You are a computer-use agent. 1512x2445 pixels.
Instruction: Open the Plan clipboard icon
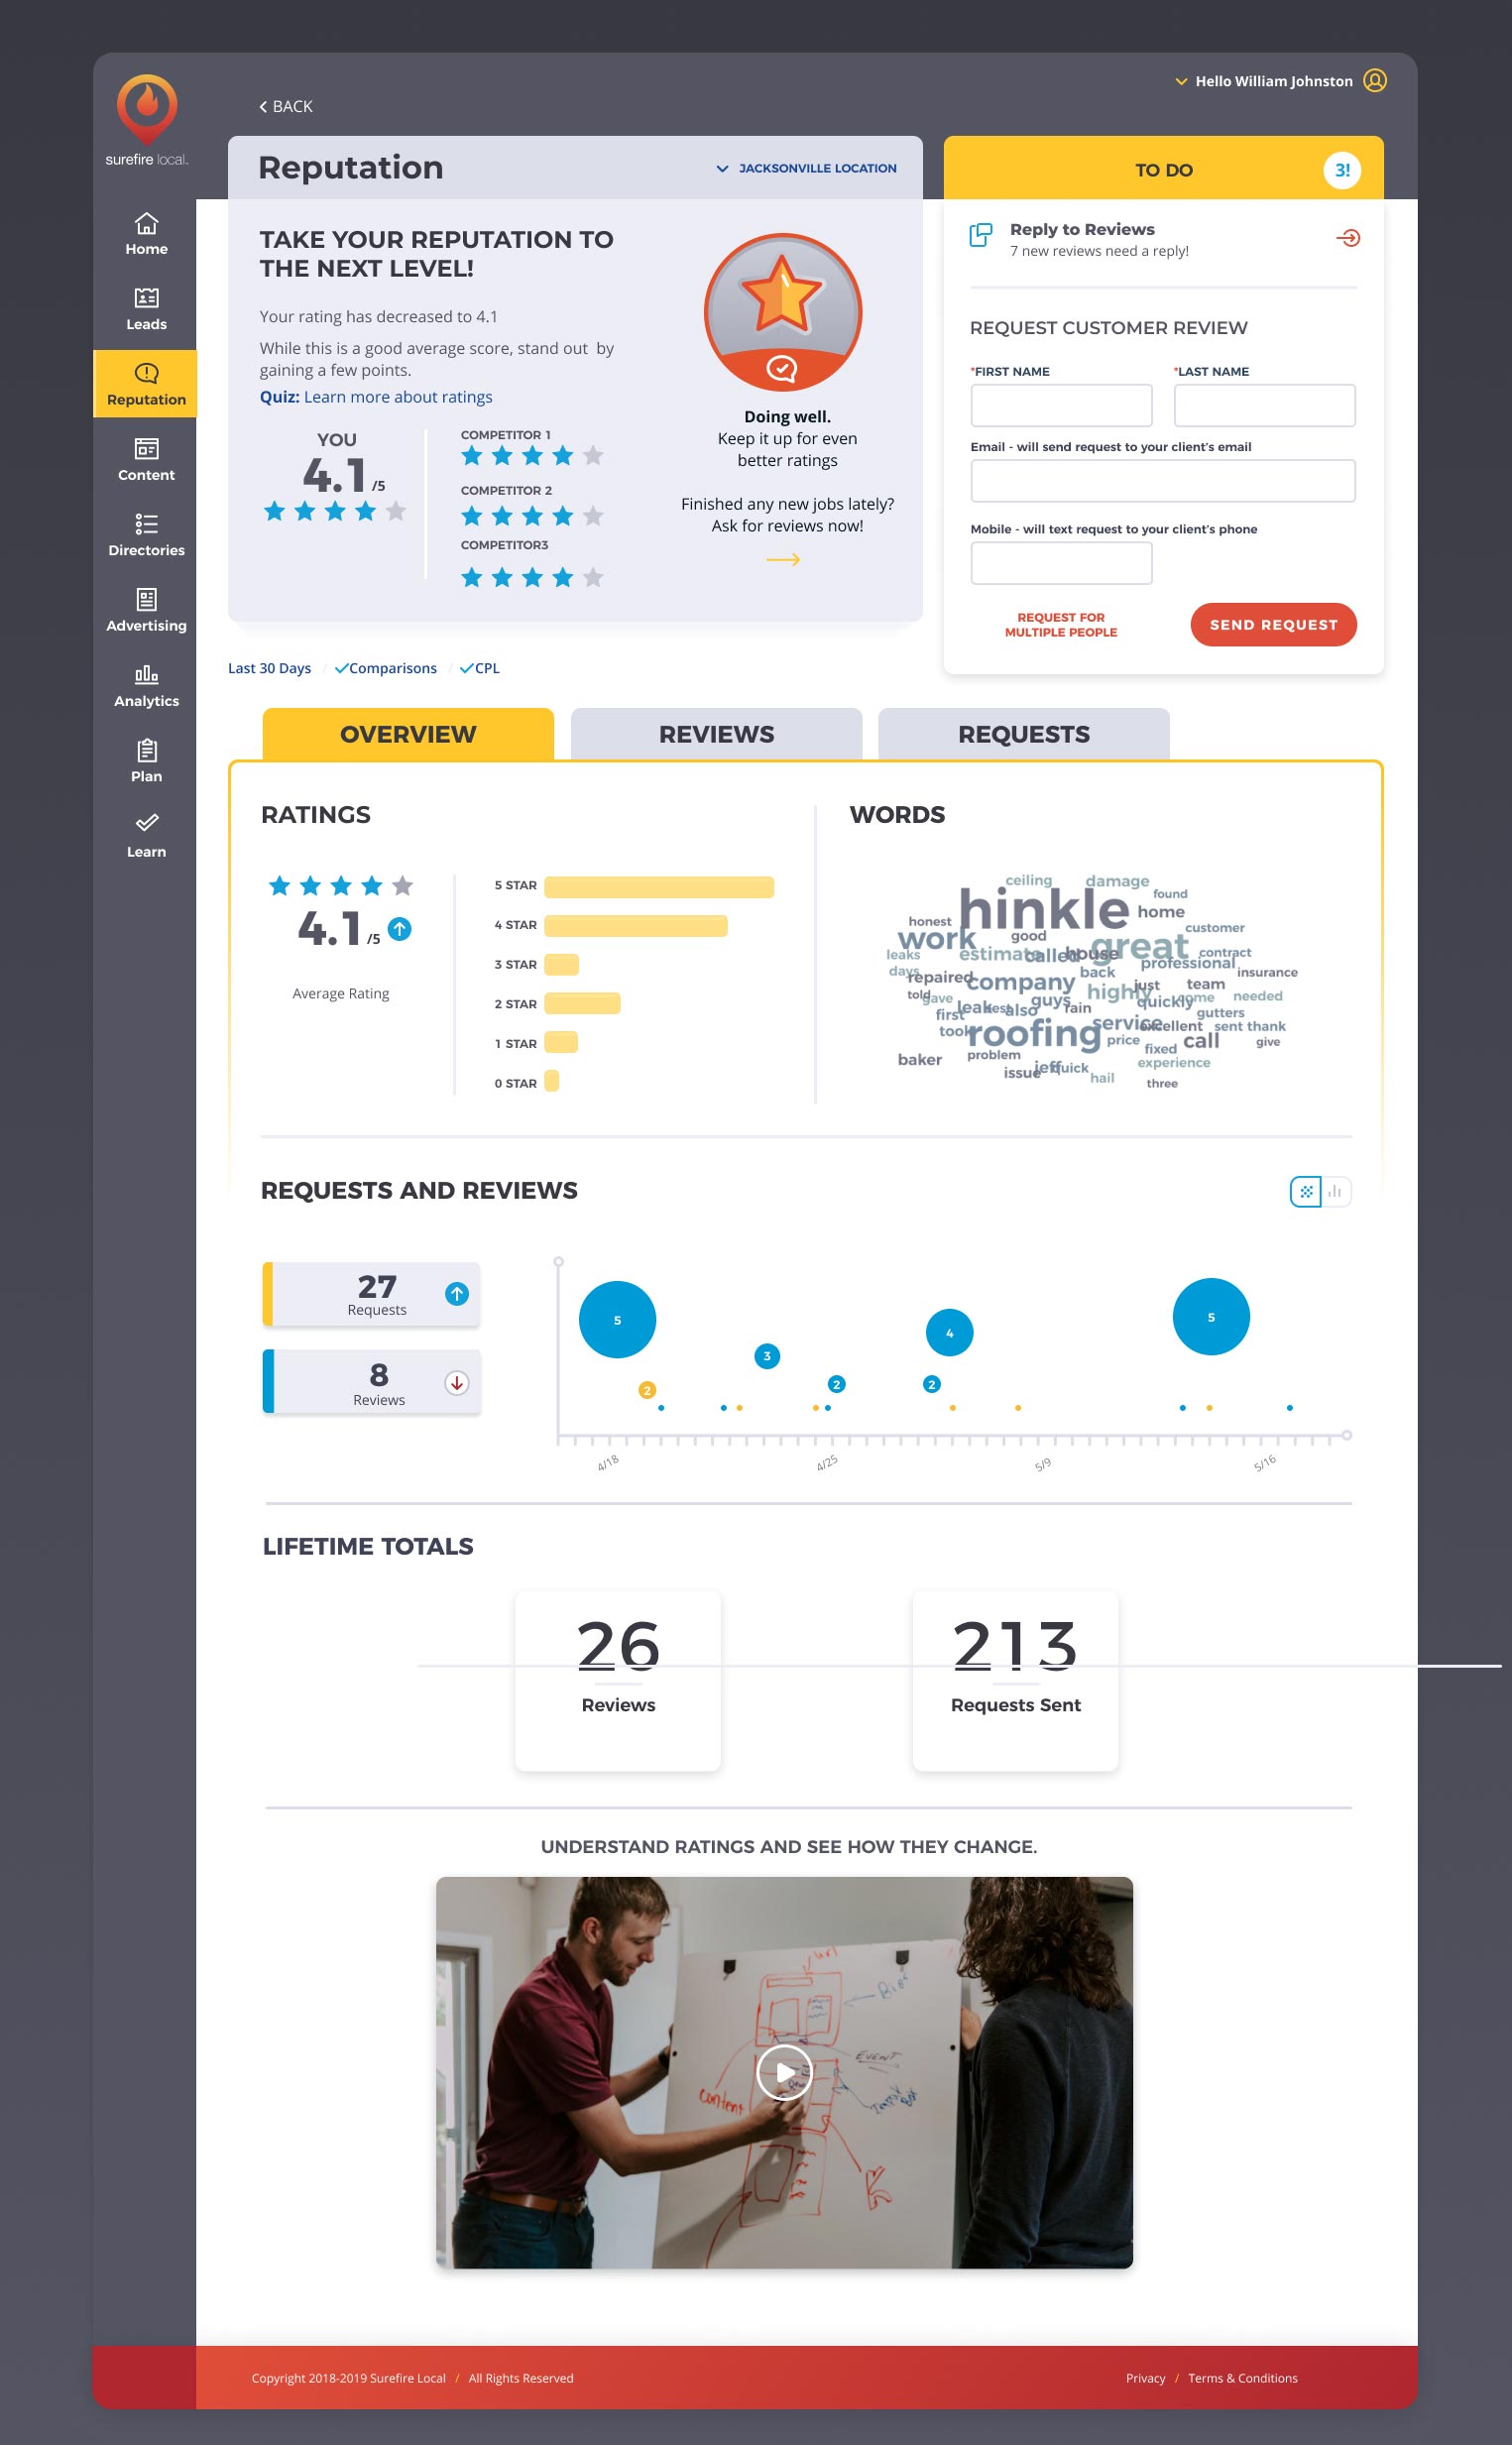coord(146,750)
